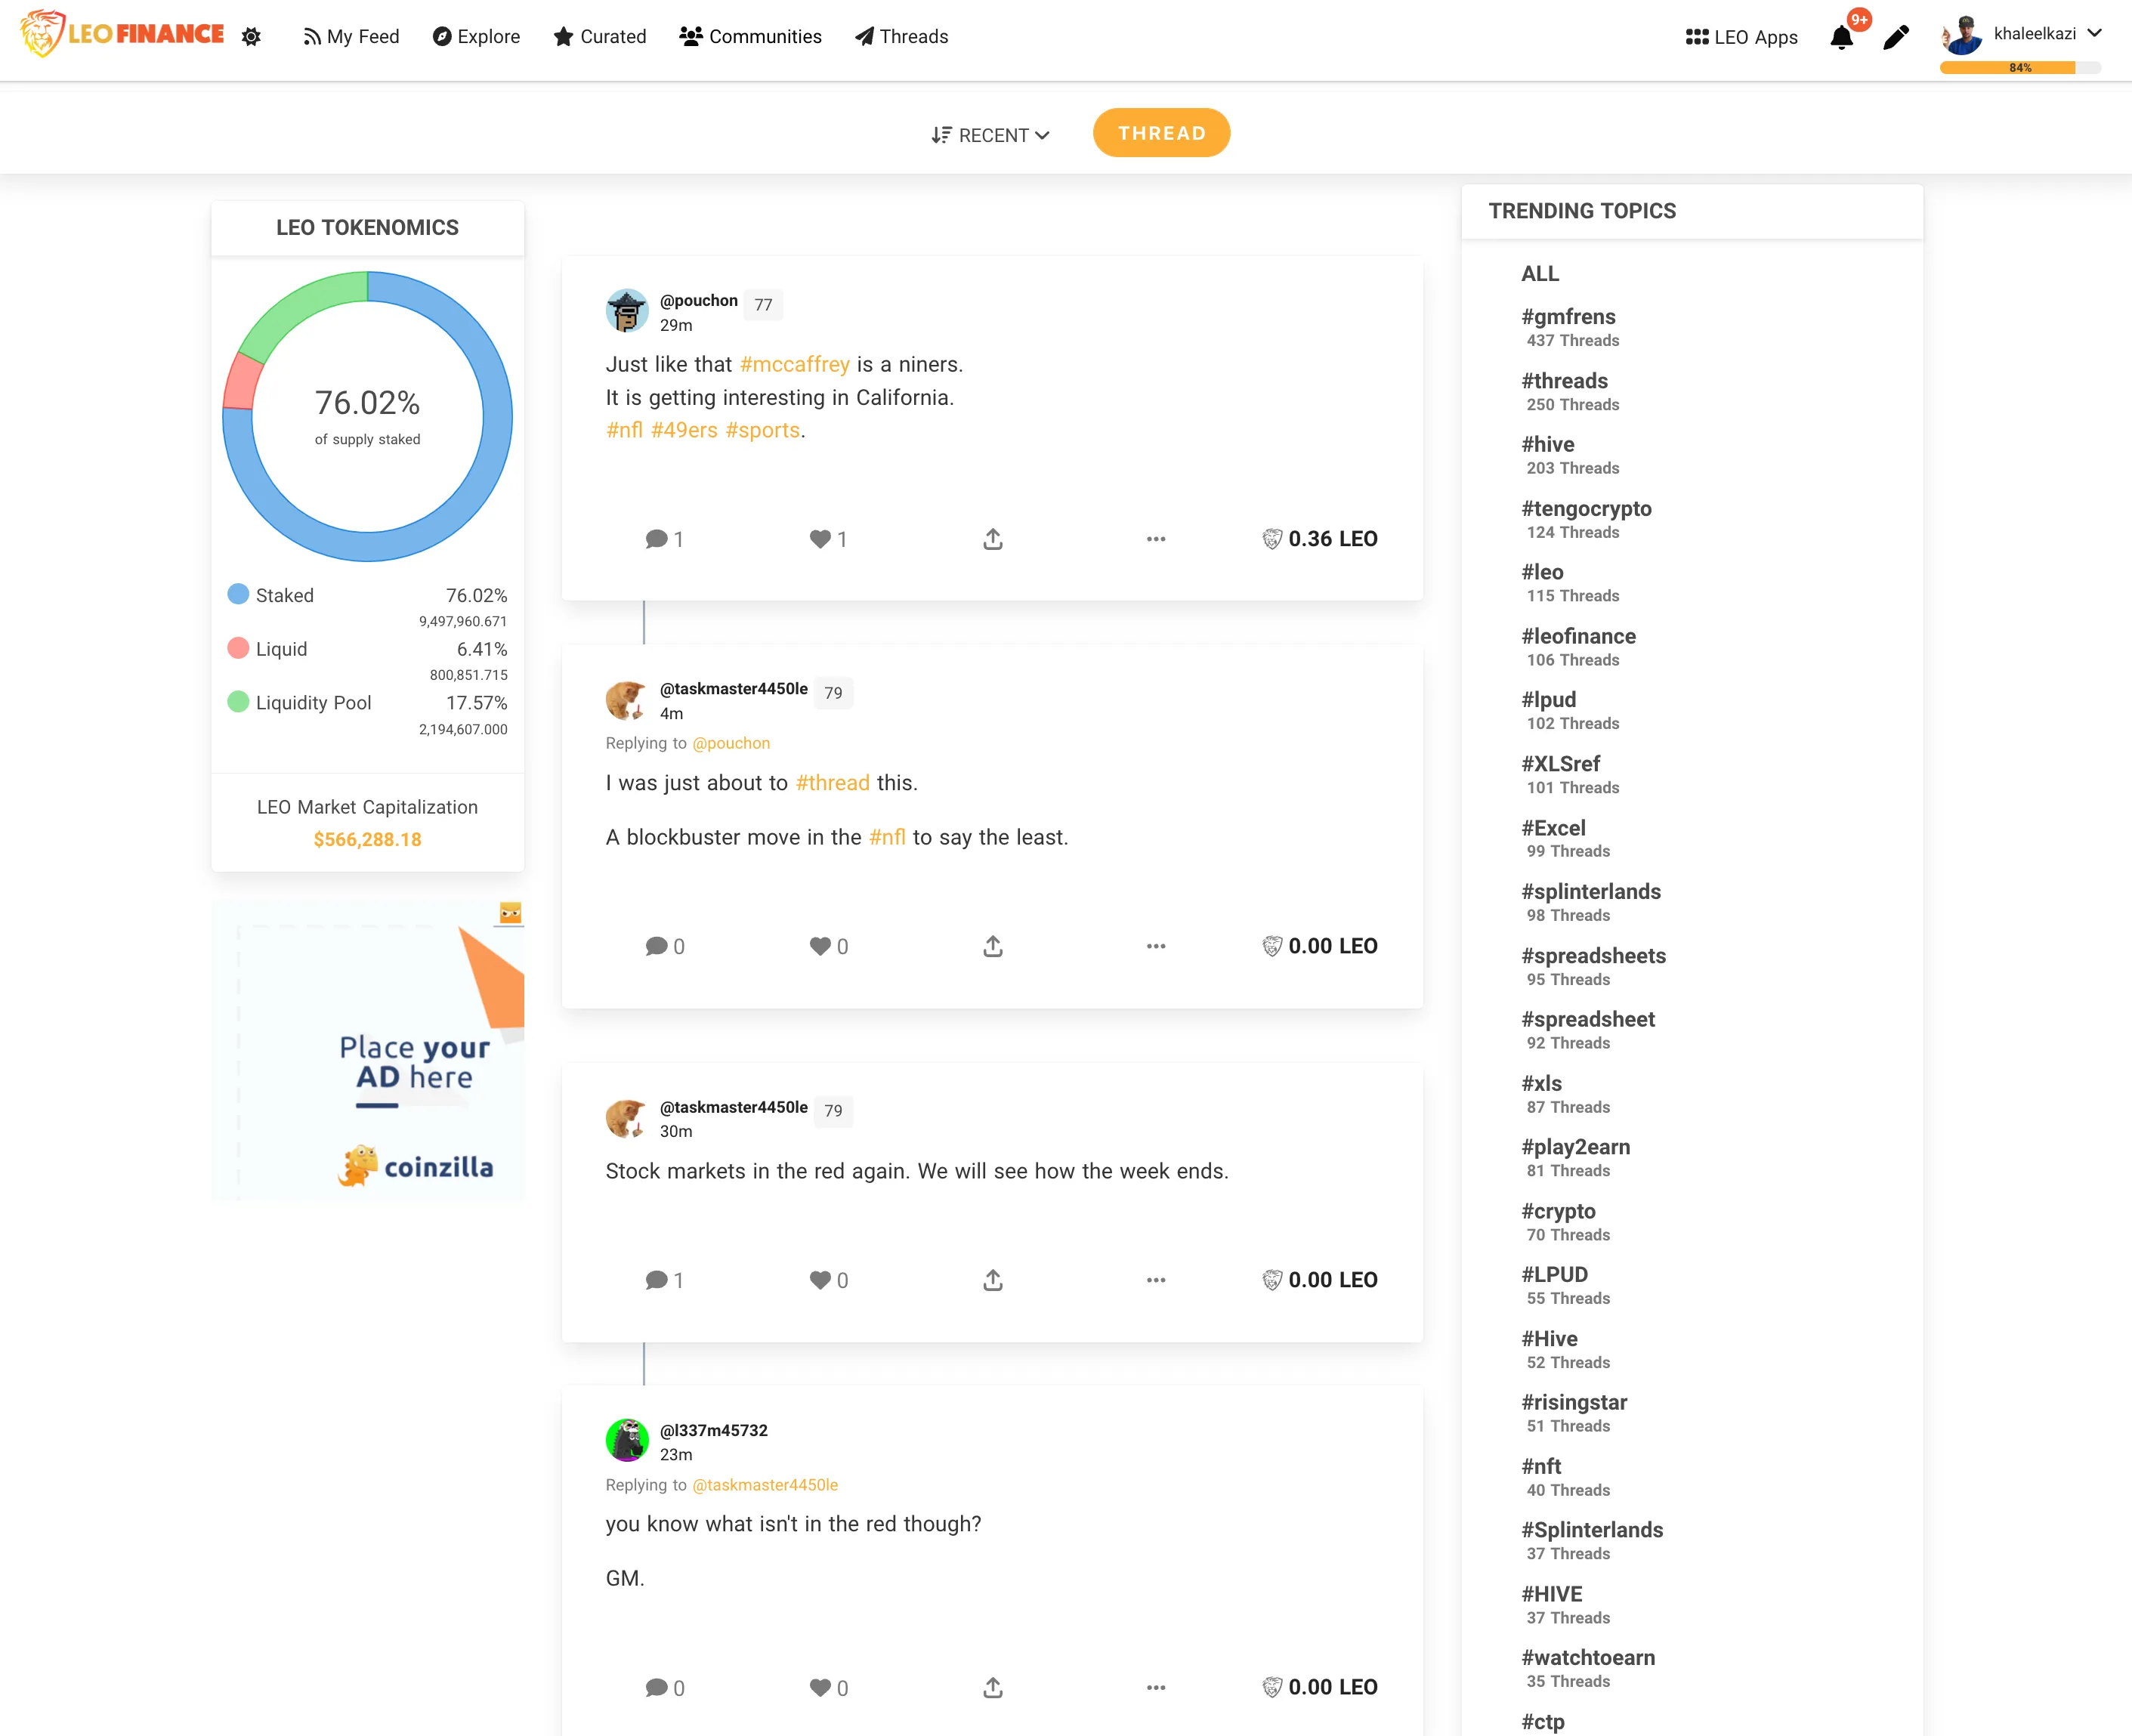Select the #risingstar trending topic

[1574, 1402]
